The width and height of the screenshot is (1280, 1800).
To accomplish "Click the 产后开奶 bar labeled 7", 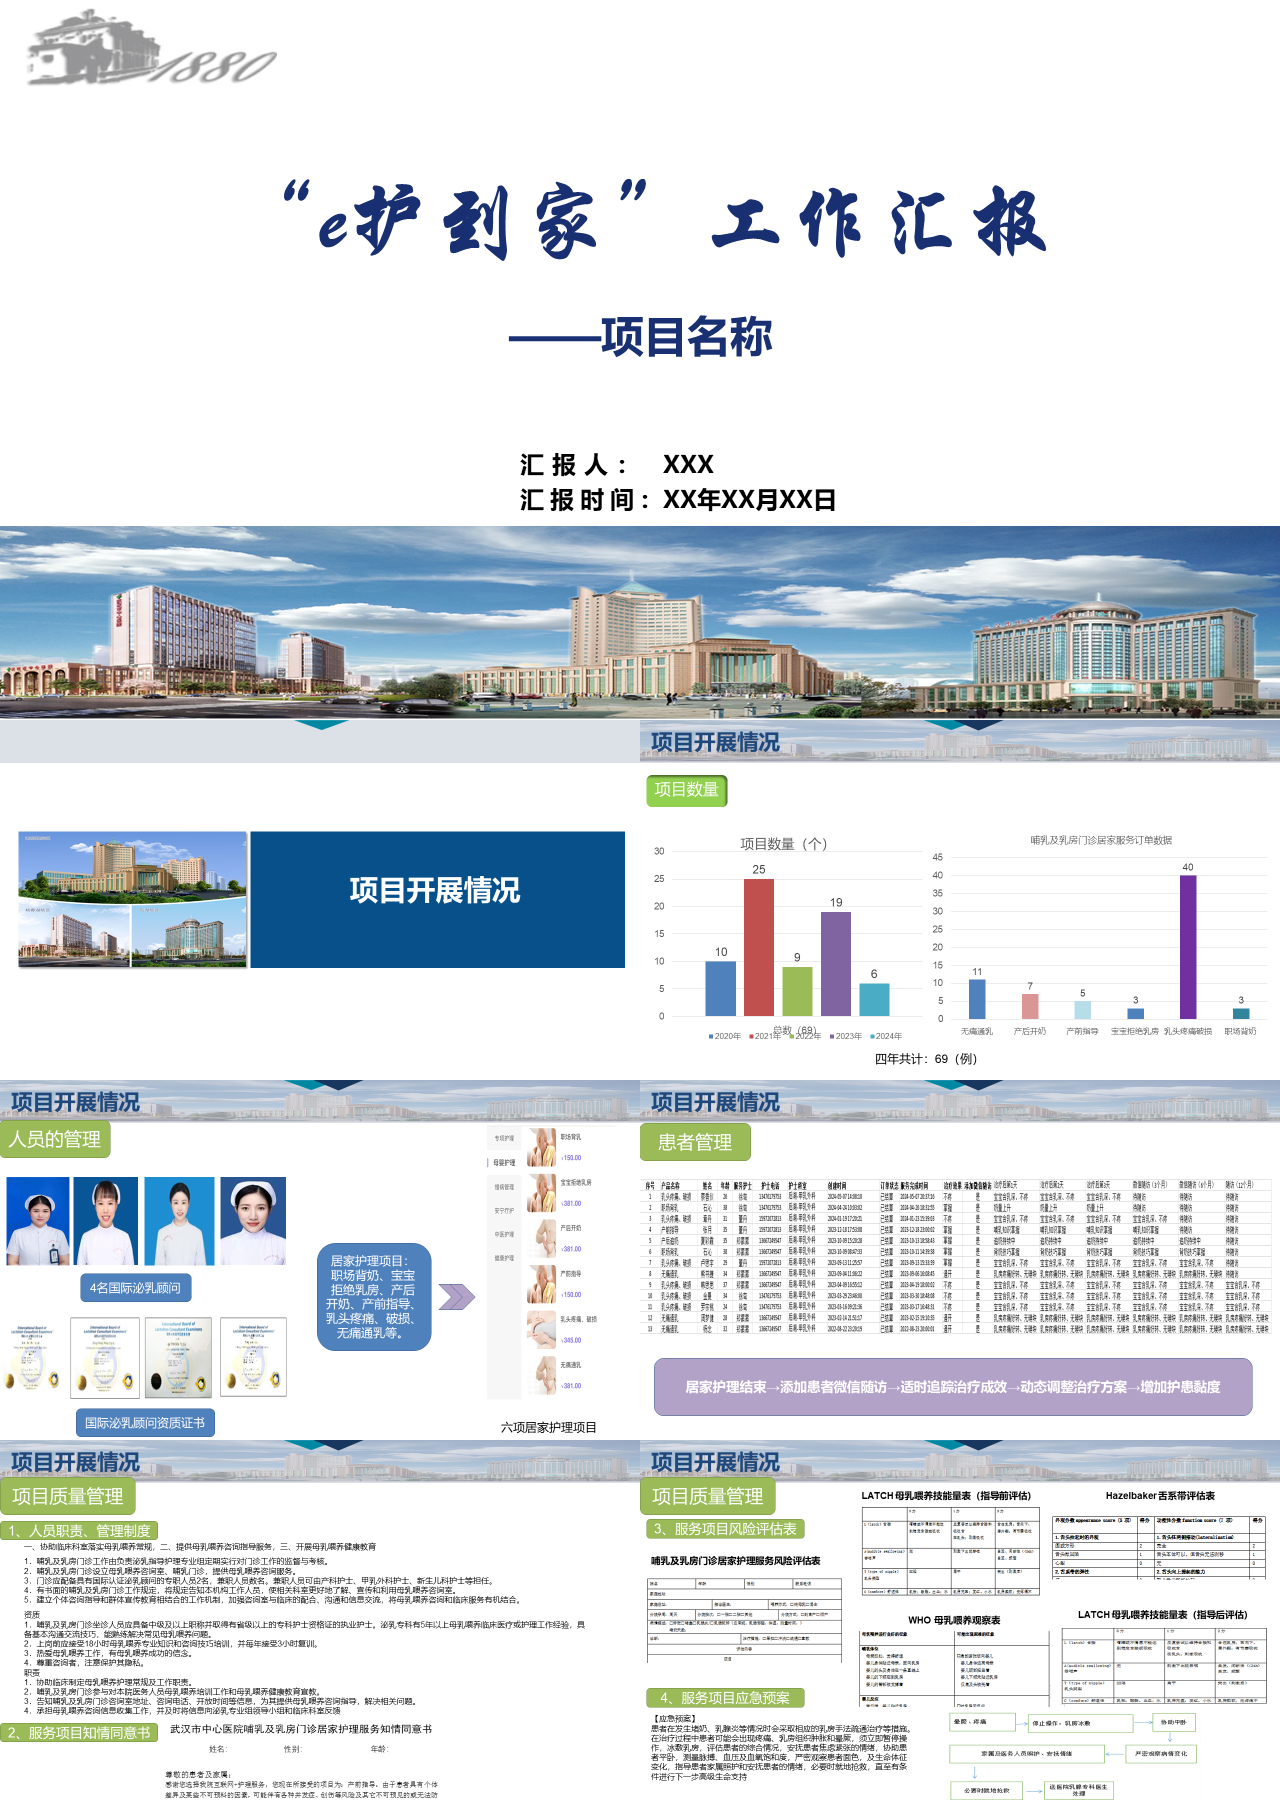I will (1030, 1006).
